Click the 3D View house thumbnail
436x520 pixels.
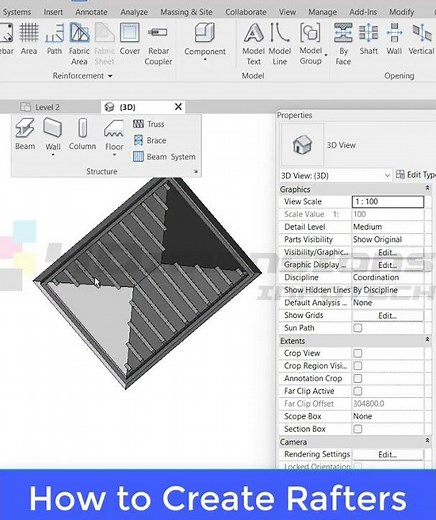302,145
